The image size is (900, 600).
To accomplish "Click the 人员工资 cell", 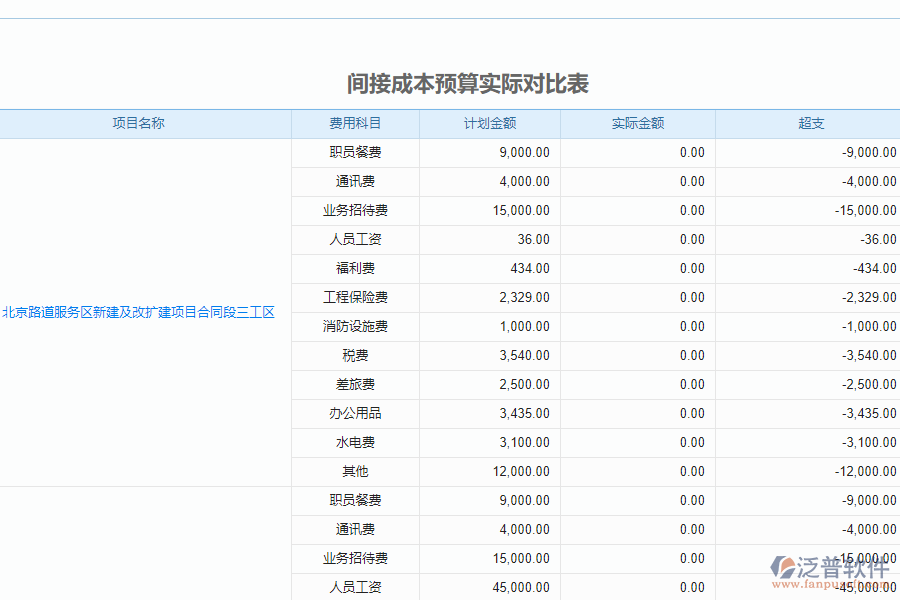I will click(354, 239).
